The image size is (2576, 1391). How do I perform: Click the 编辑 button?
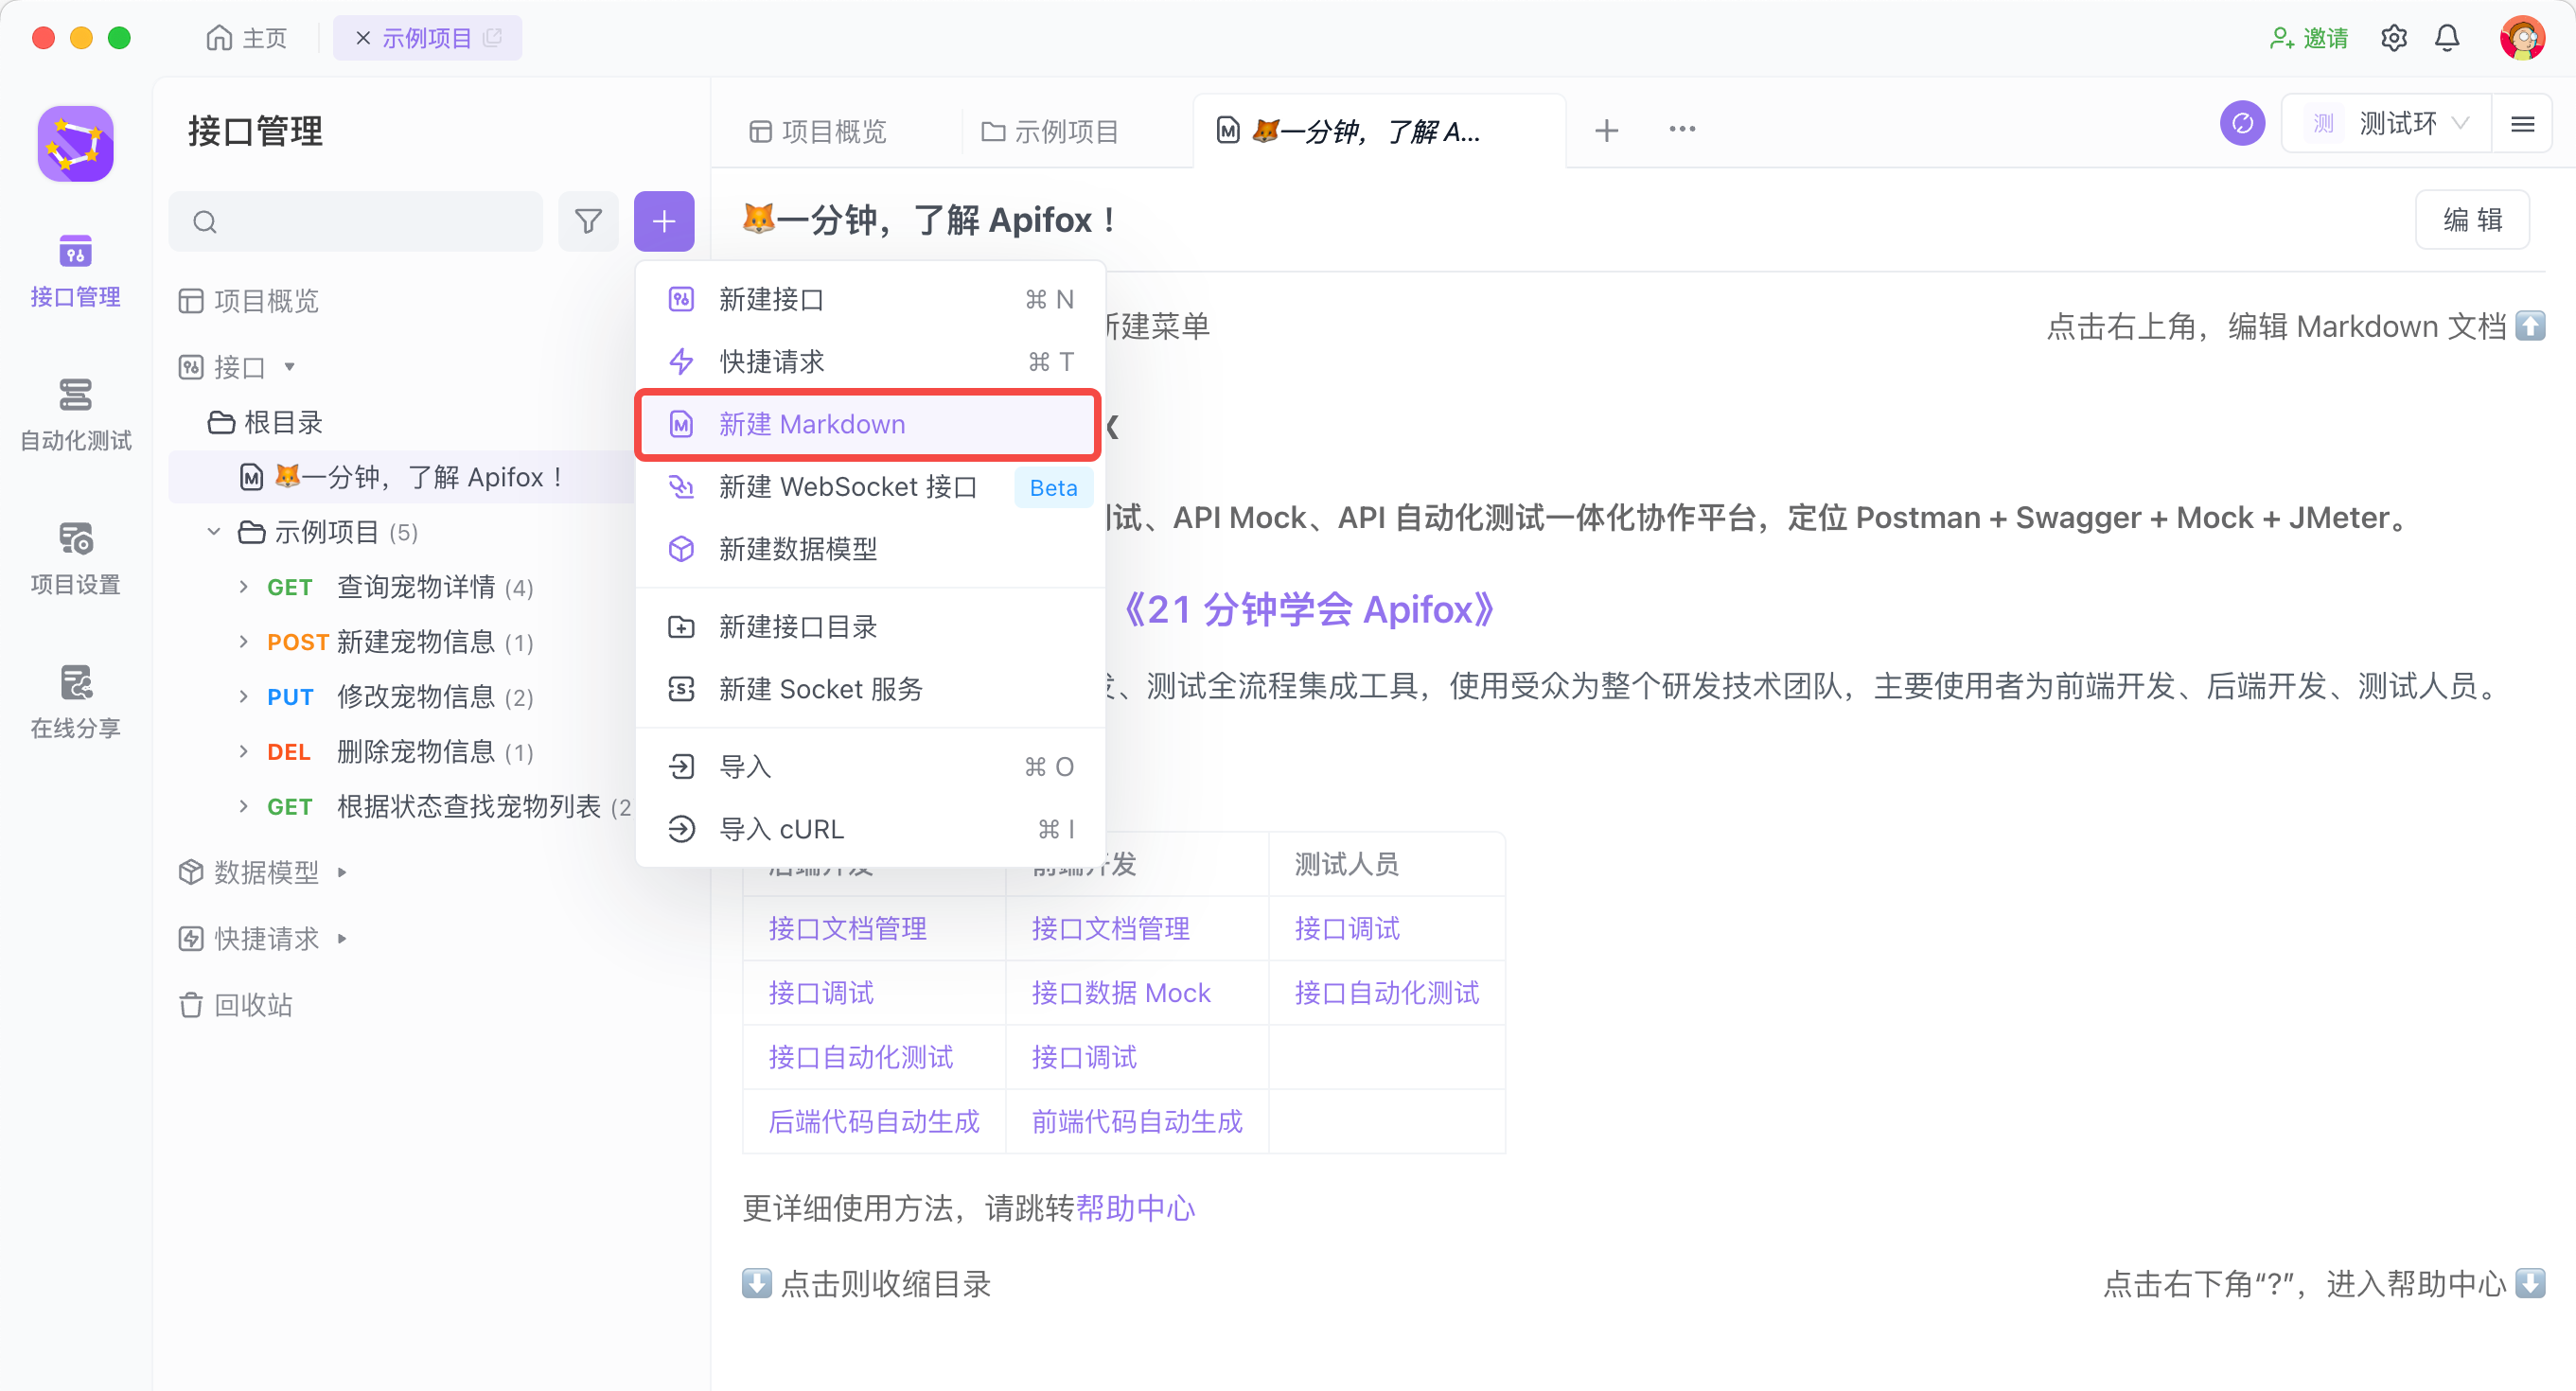click(x=2472, y=220)
